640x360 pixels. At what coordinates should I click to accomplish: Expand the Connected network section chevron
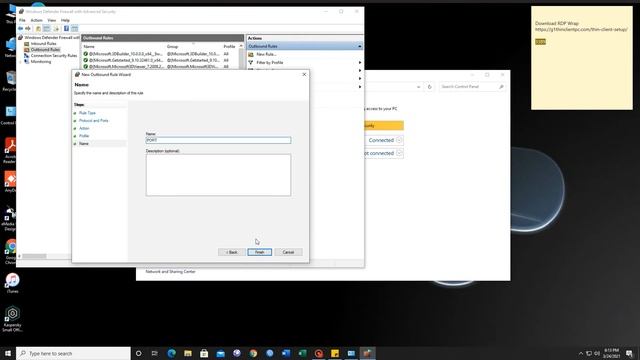point(399,140)
